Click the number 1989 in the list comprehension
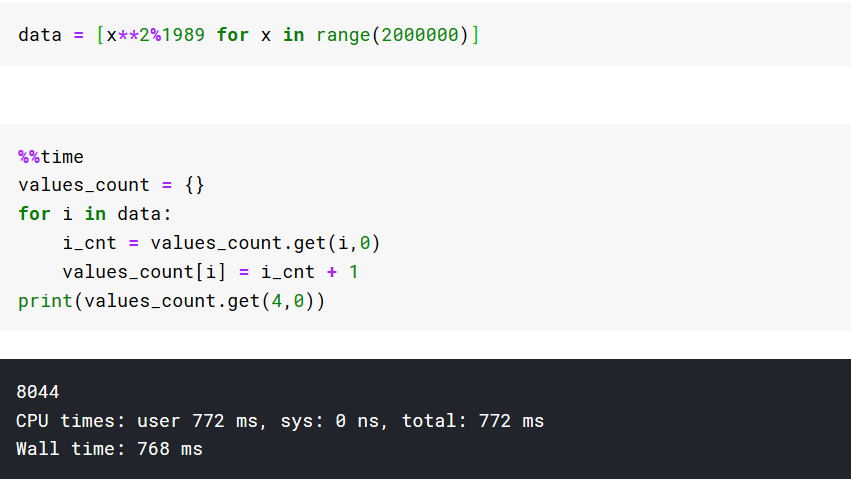Screen dimensions: 851x479 (x=184, y=35)
